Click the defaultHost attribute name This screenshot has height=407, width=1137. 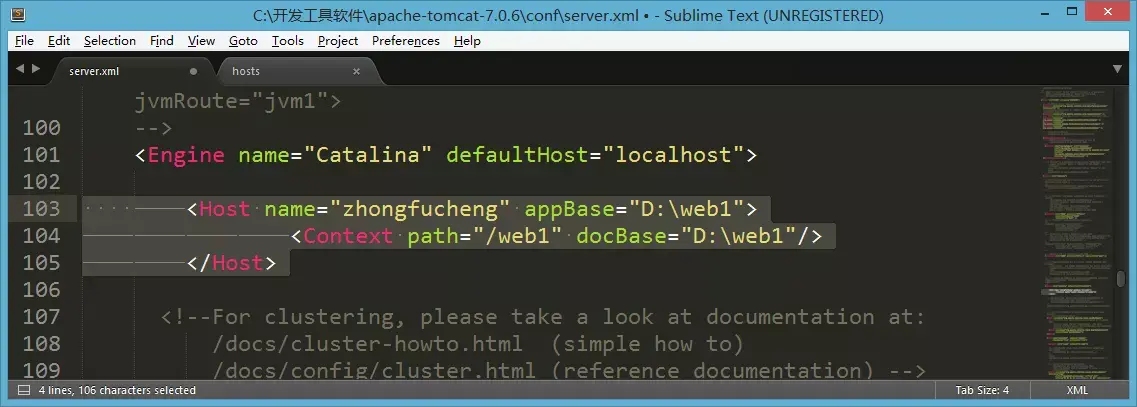point(518,155)
